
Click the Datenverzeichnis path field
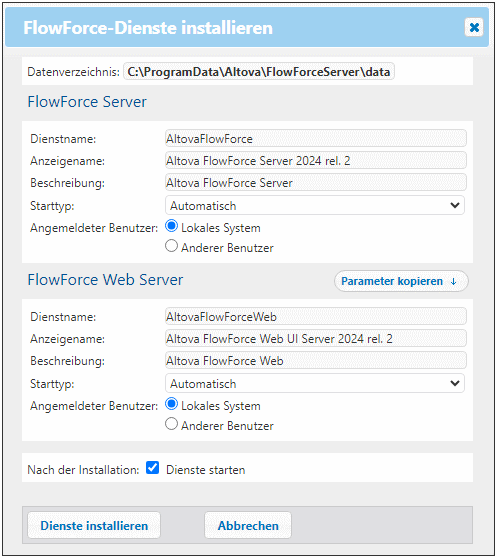259,72
